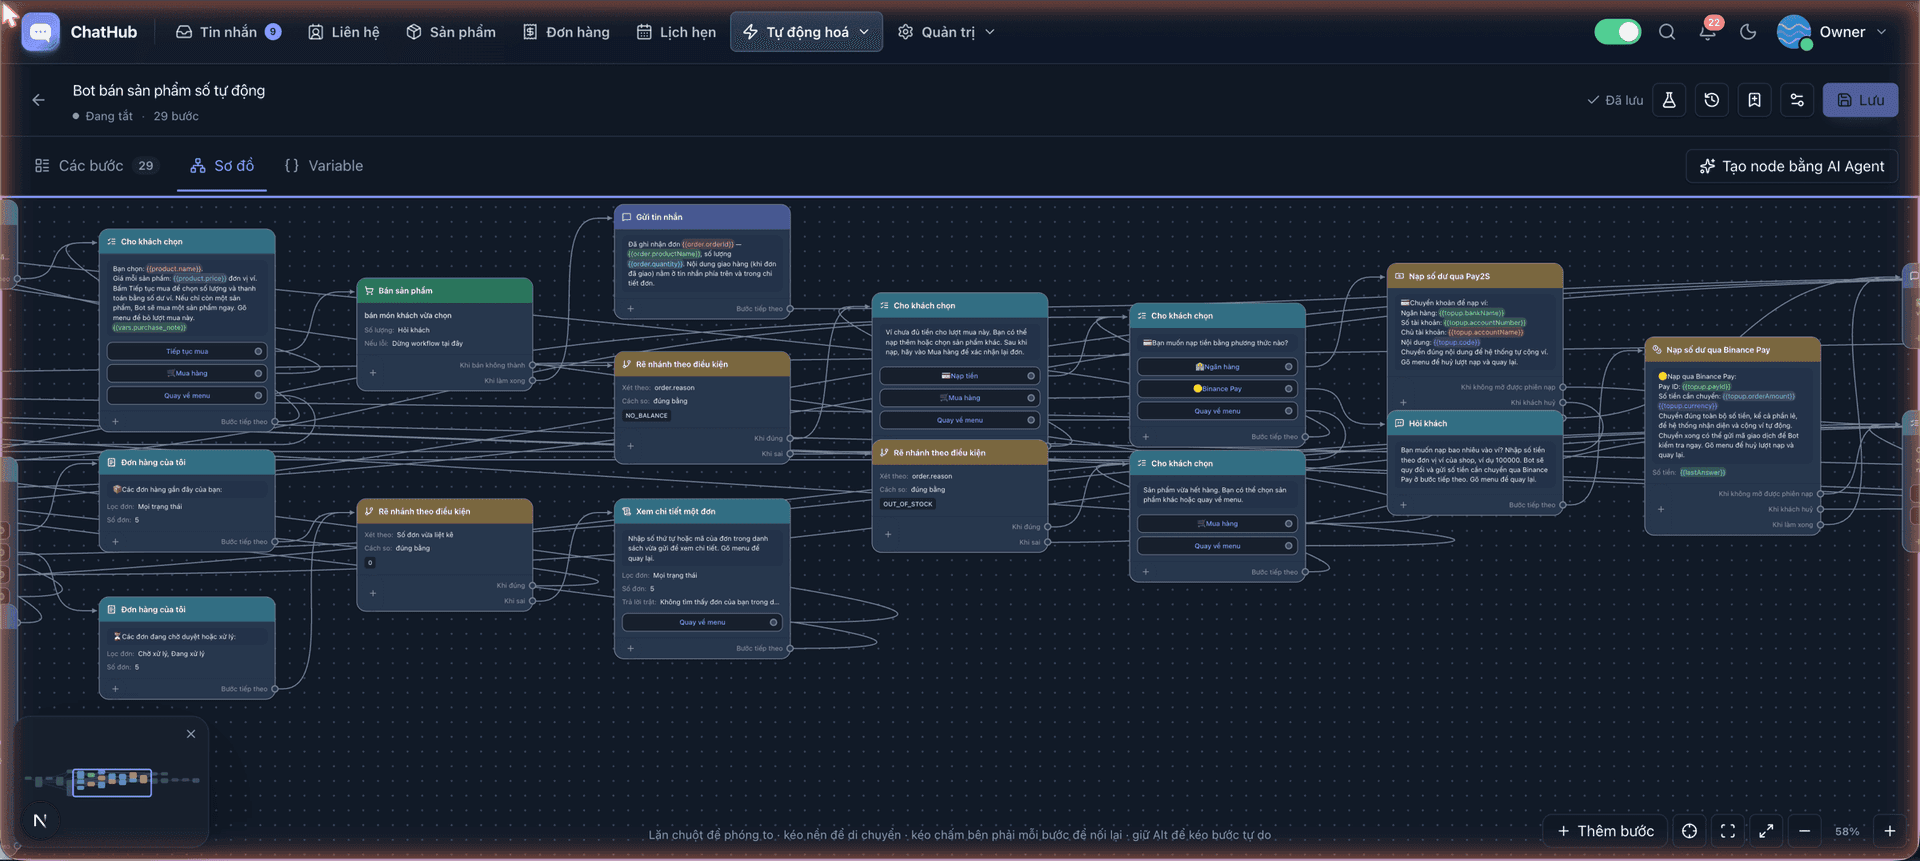This screenshot has height=861, width=1920.
Task: Click the Tiếp tục mua option
Action: coord(187,351)
